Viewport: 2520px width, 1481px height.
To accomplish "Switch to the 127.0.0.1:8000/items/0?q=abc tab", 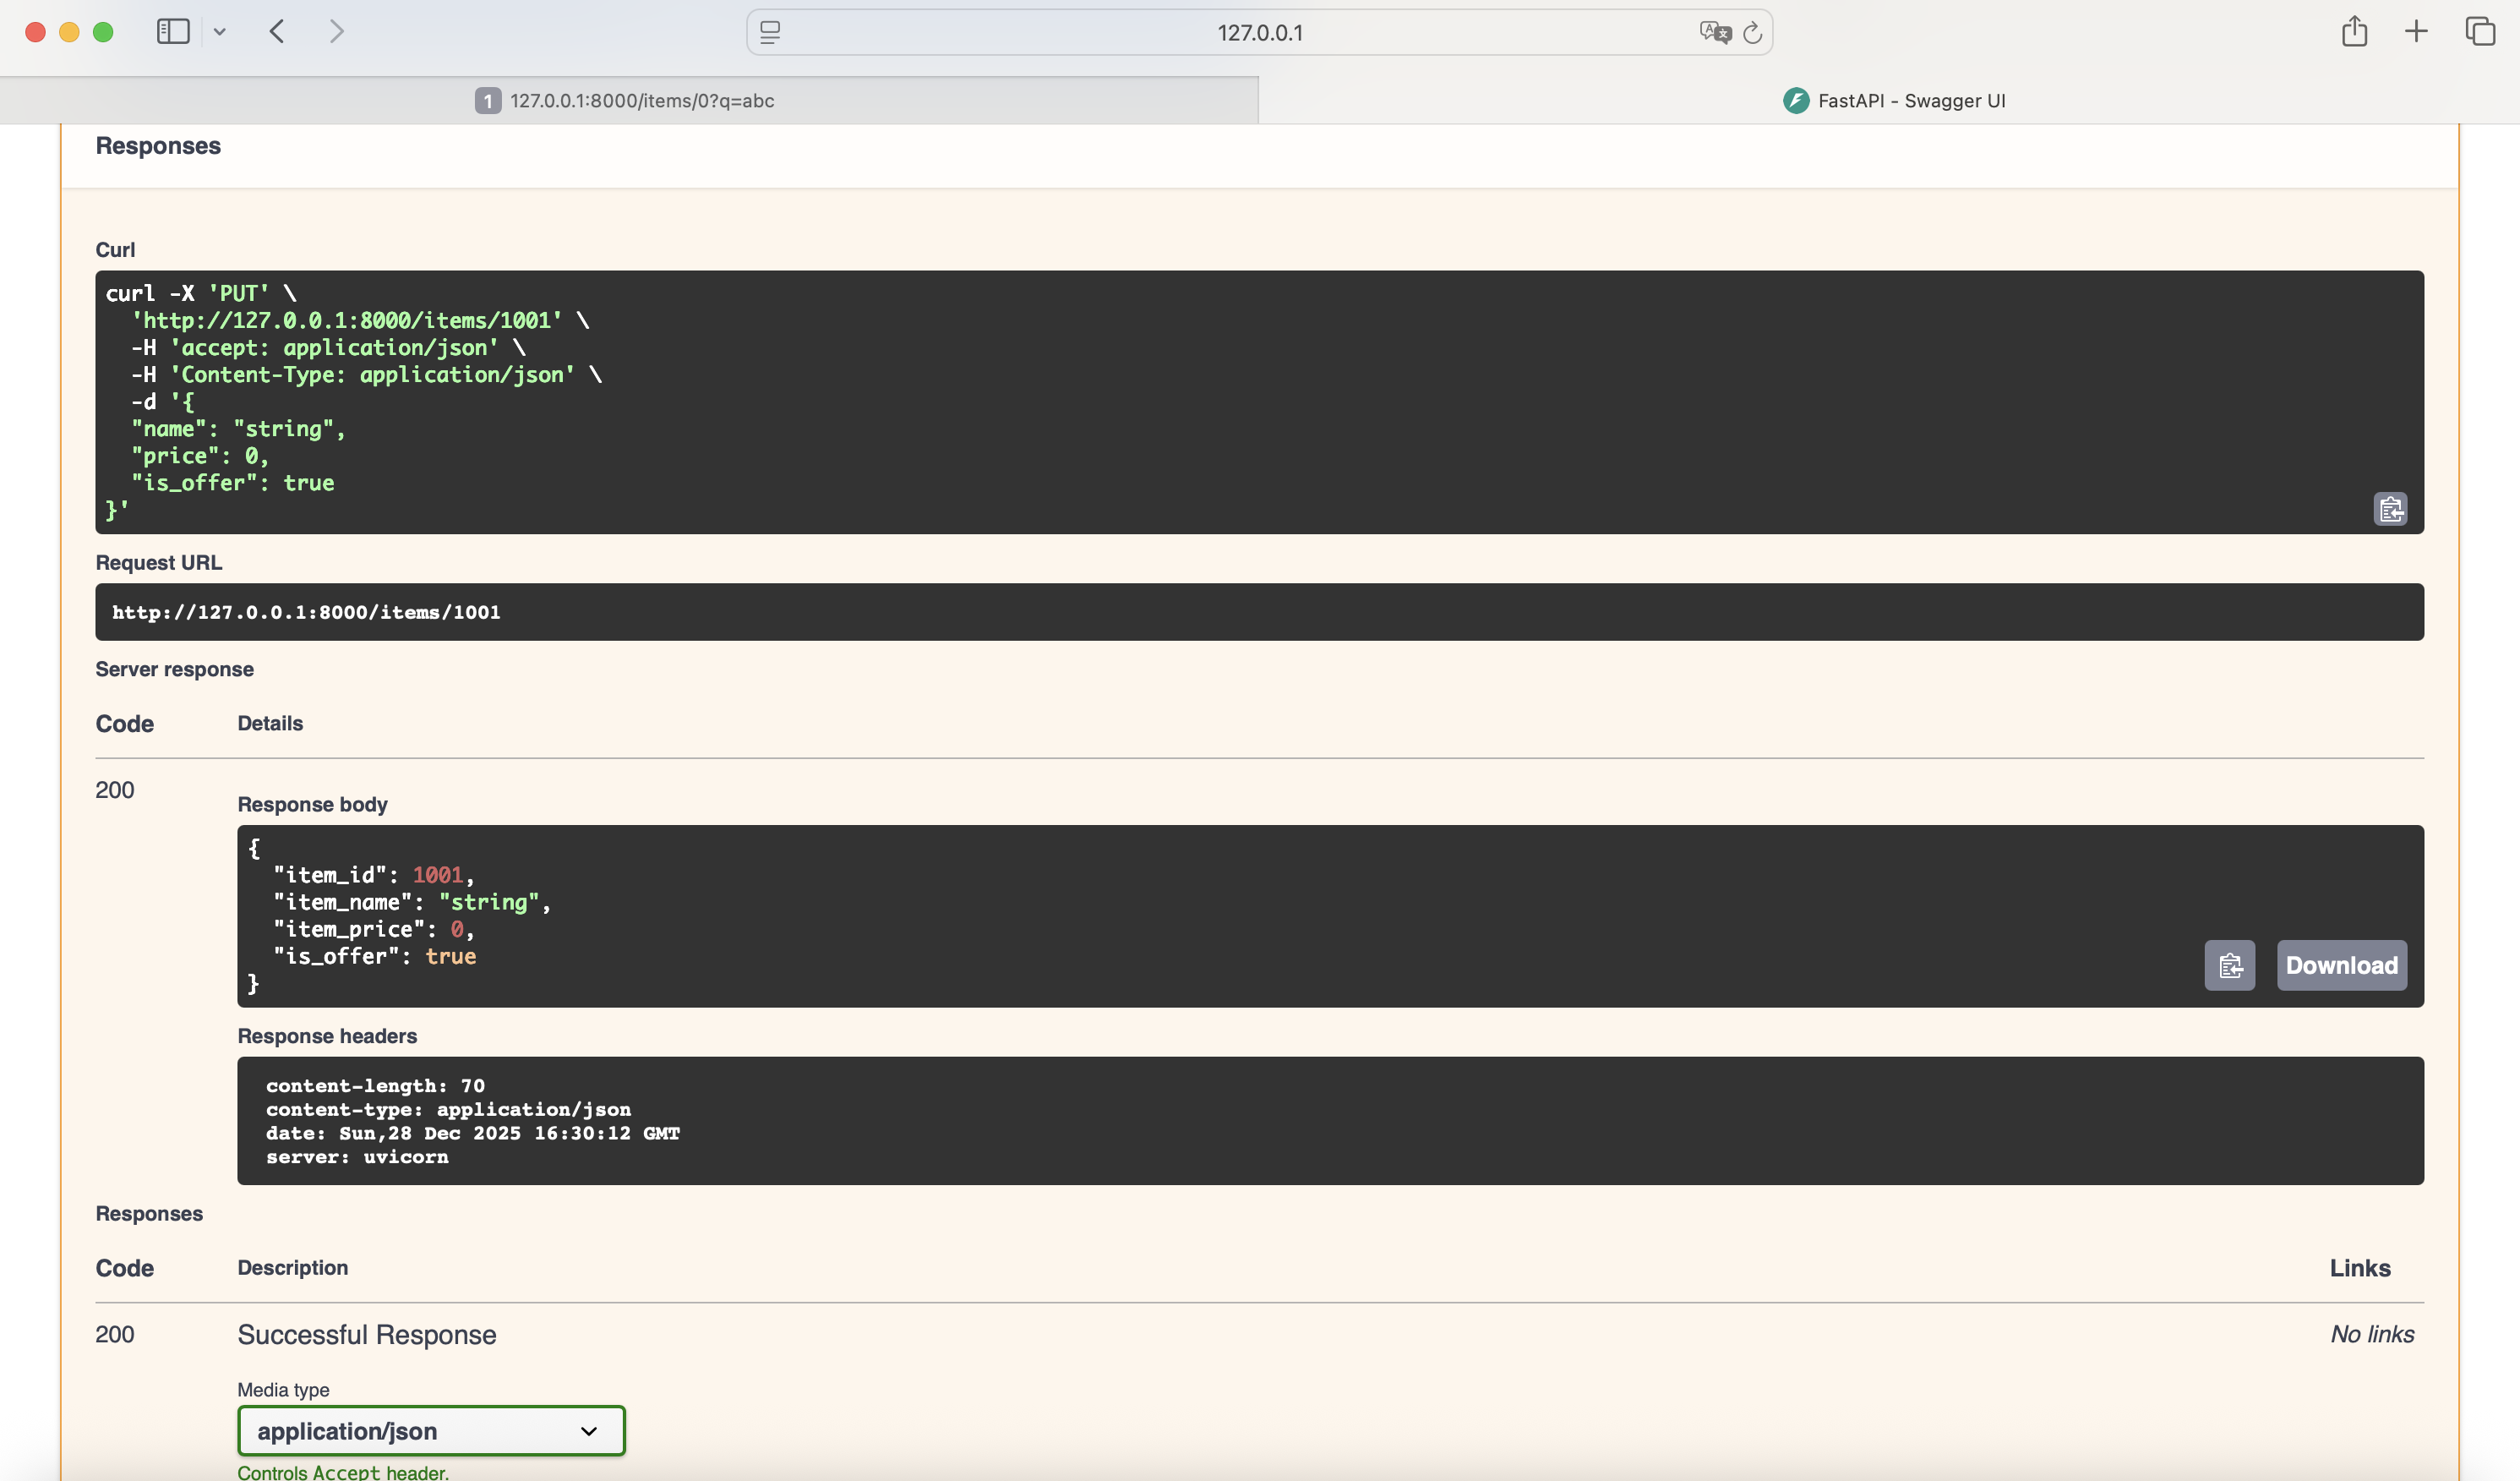I will point(629,101).
